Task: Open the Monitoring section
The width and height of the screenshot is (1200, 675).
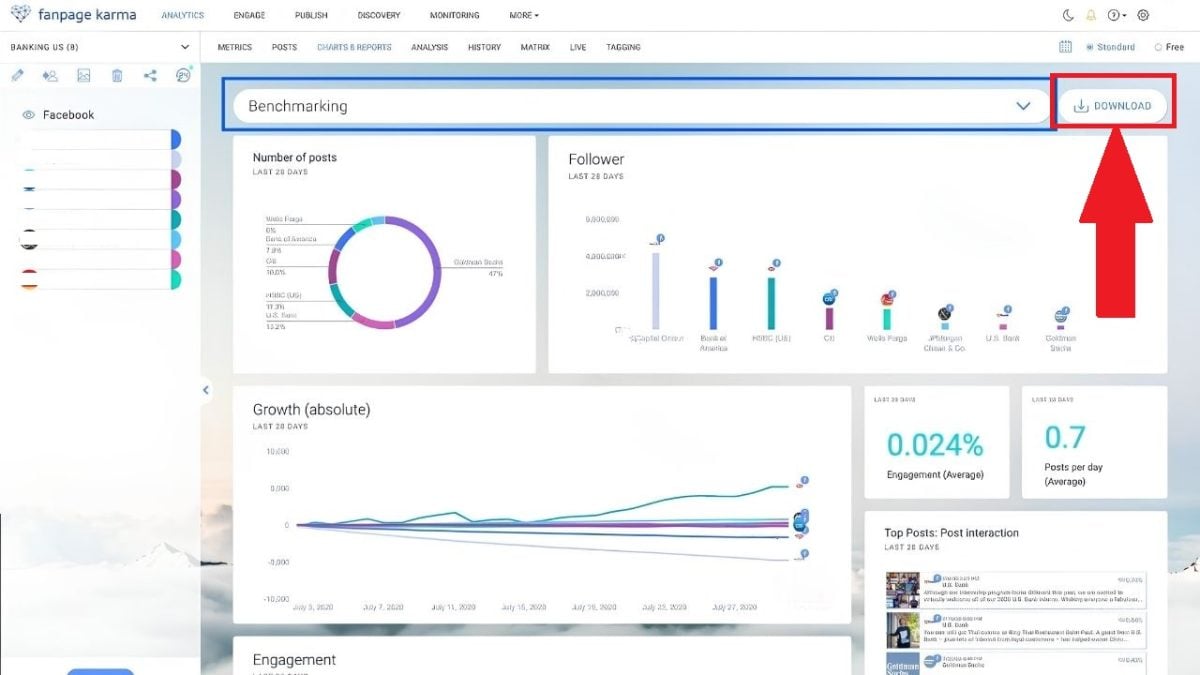Action: (454, 15)
